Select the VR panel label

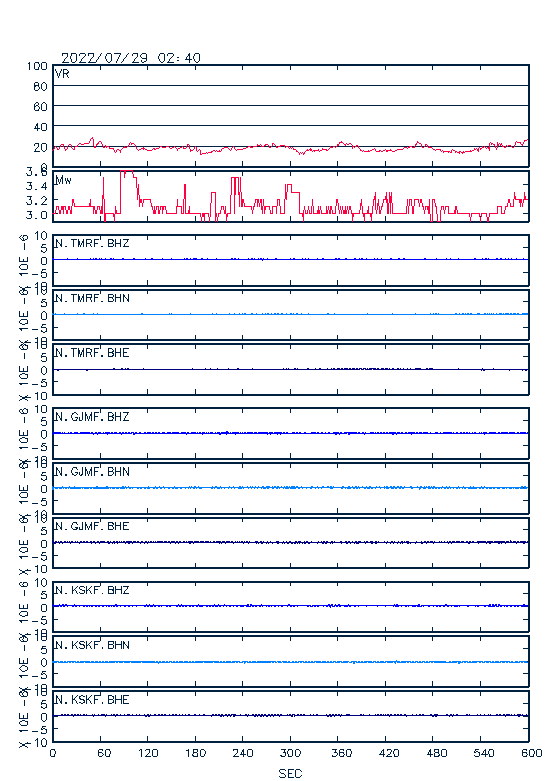62,74
